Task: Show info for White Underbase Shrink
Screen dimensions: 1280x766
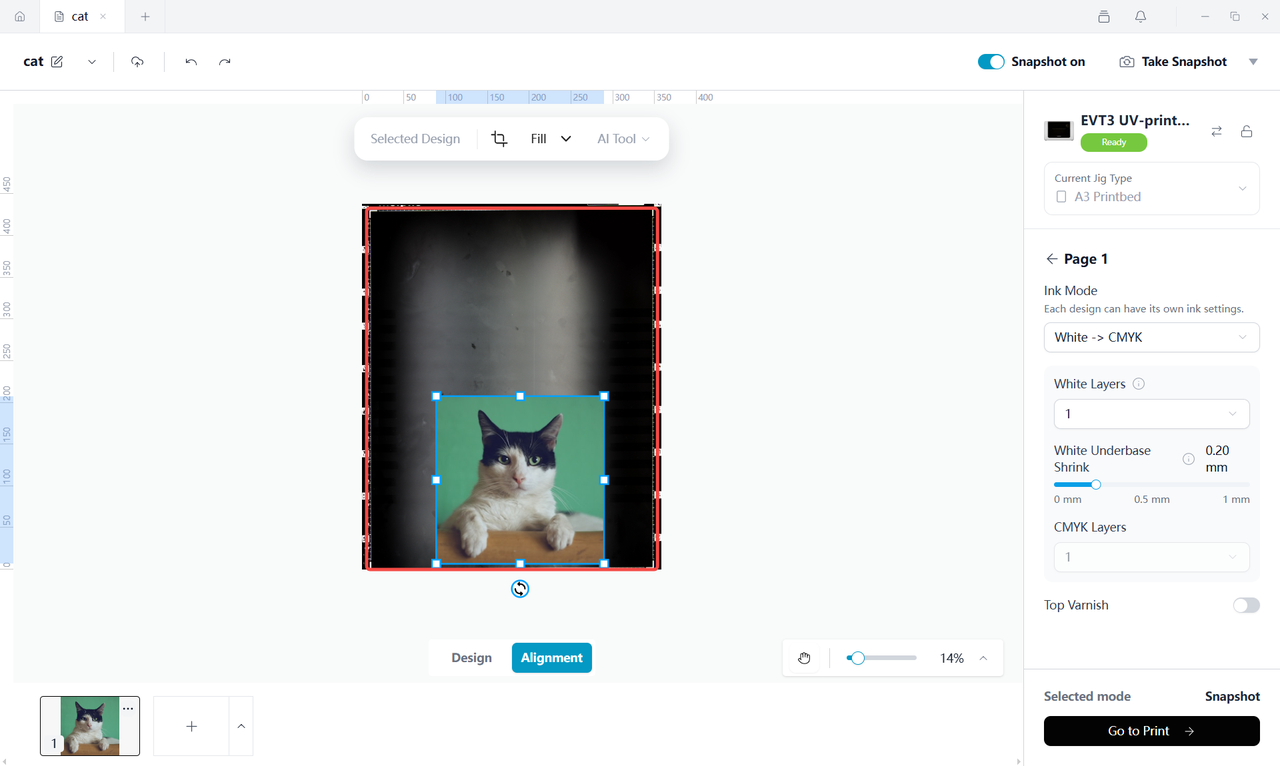Action: (1189, 459)
